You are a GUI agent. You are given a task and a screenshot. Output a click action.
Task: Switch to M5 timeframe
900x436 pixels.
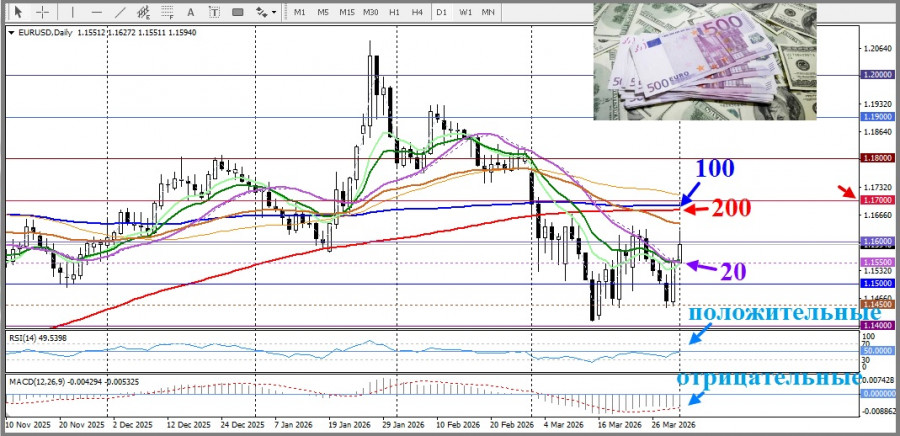(x=323, y=11)
